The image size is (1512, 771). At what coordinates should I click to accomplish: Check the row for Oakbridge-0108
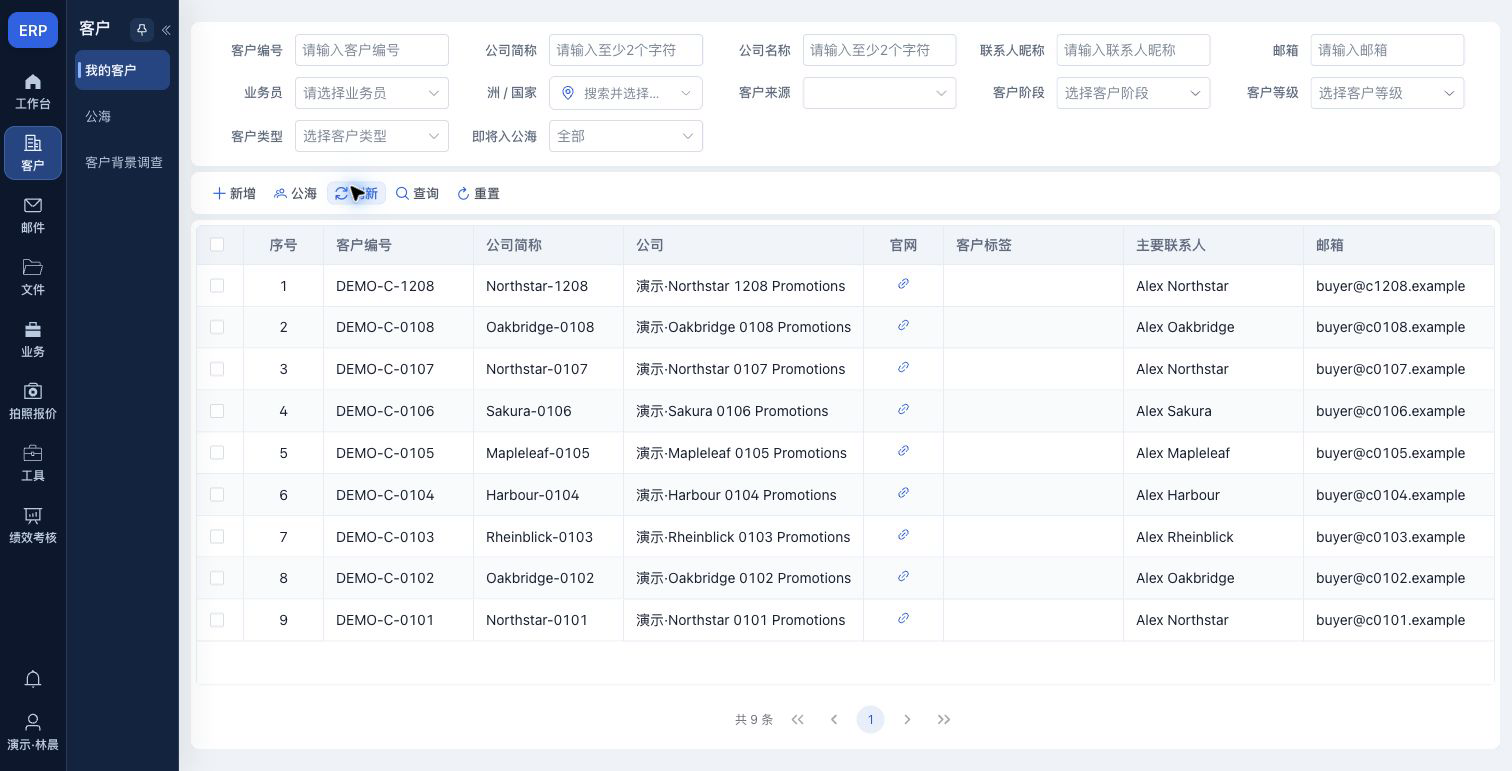click(x=217, y=327)
